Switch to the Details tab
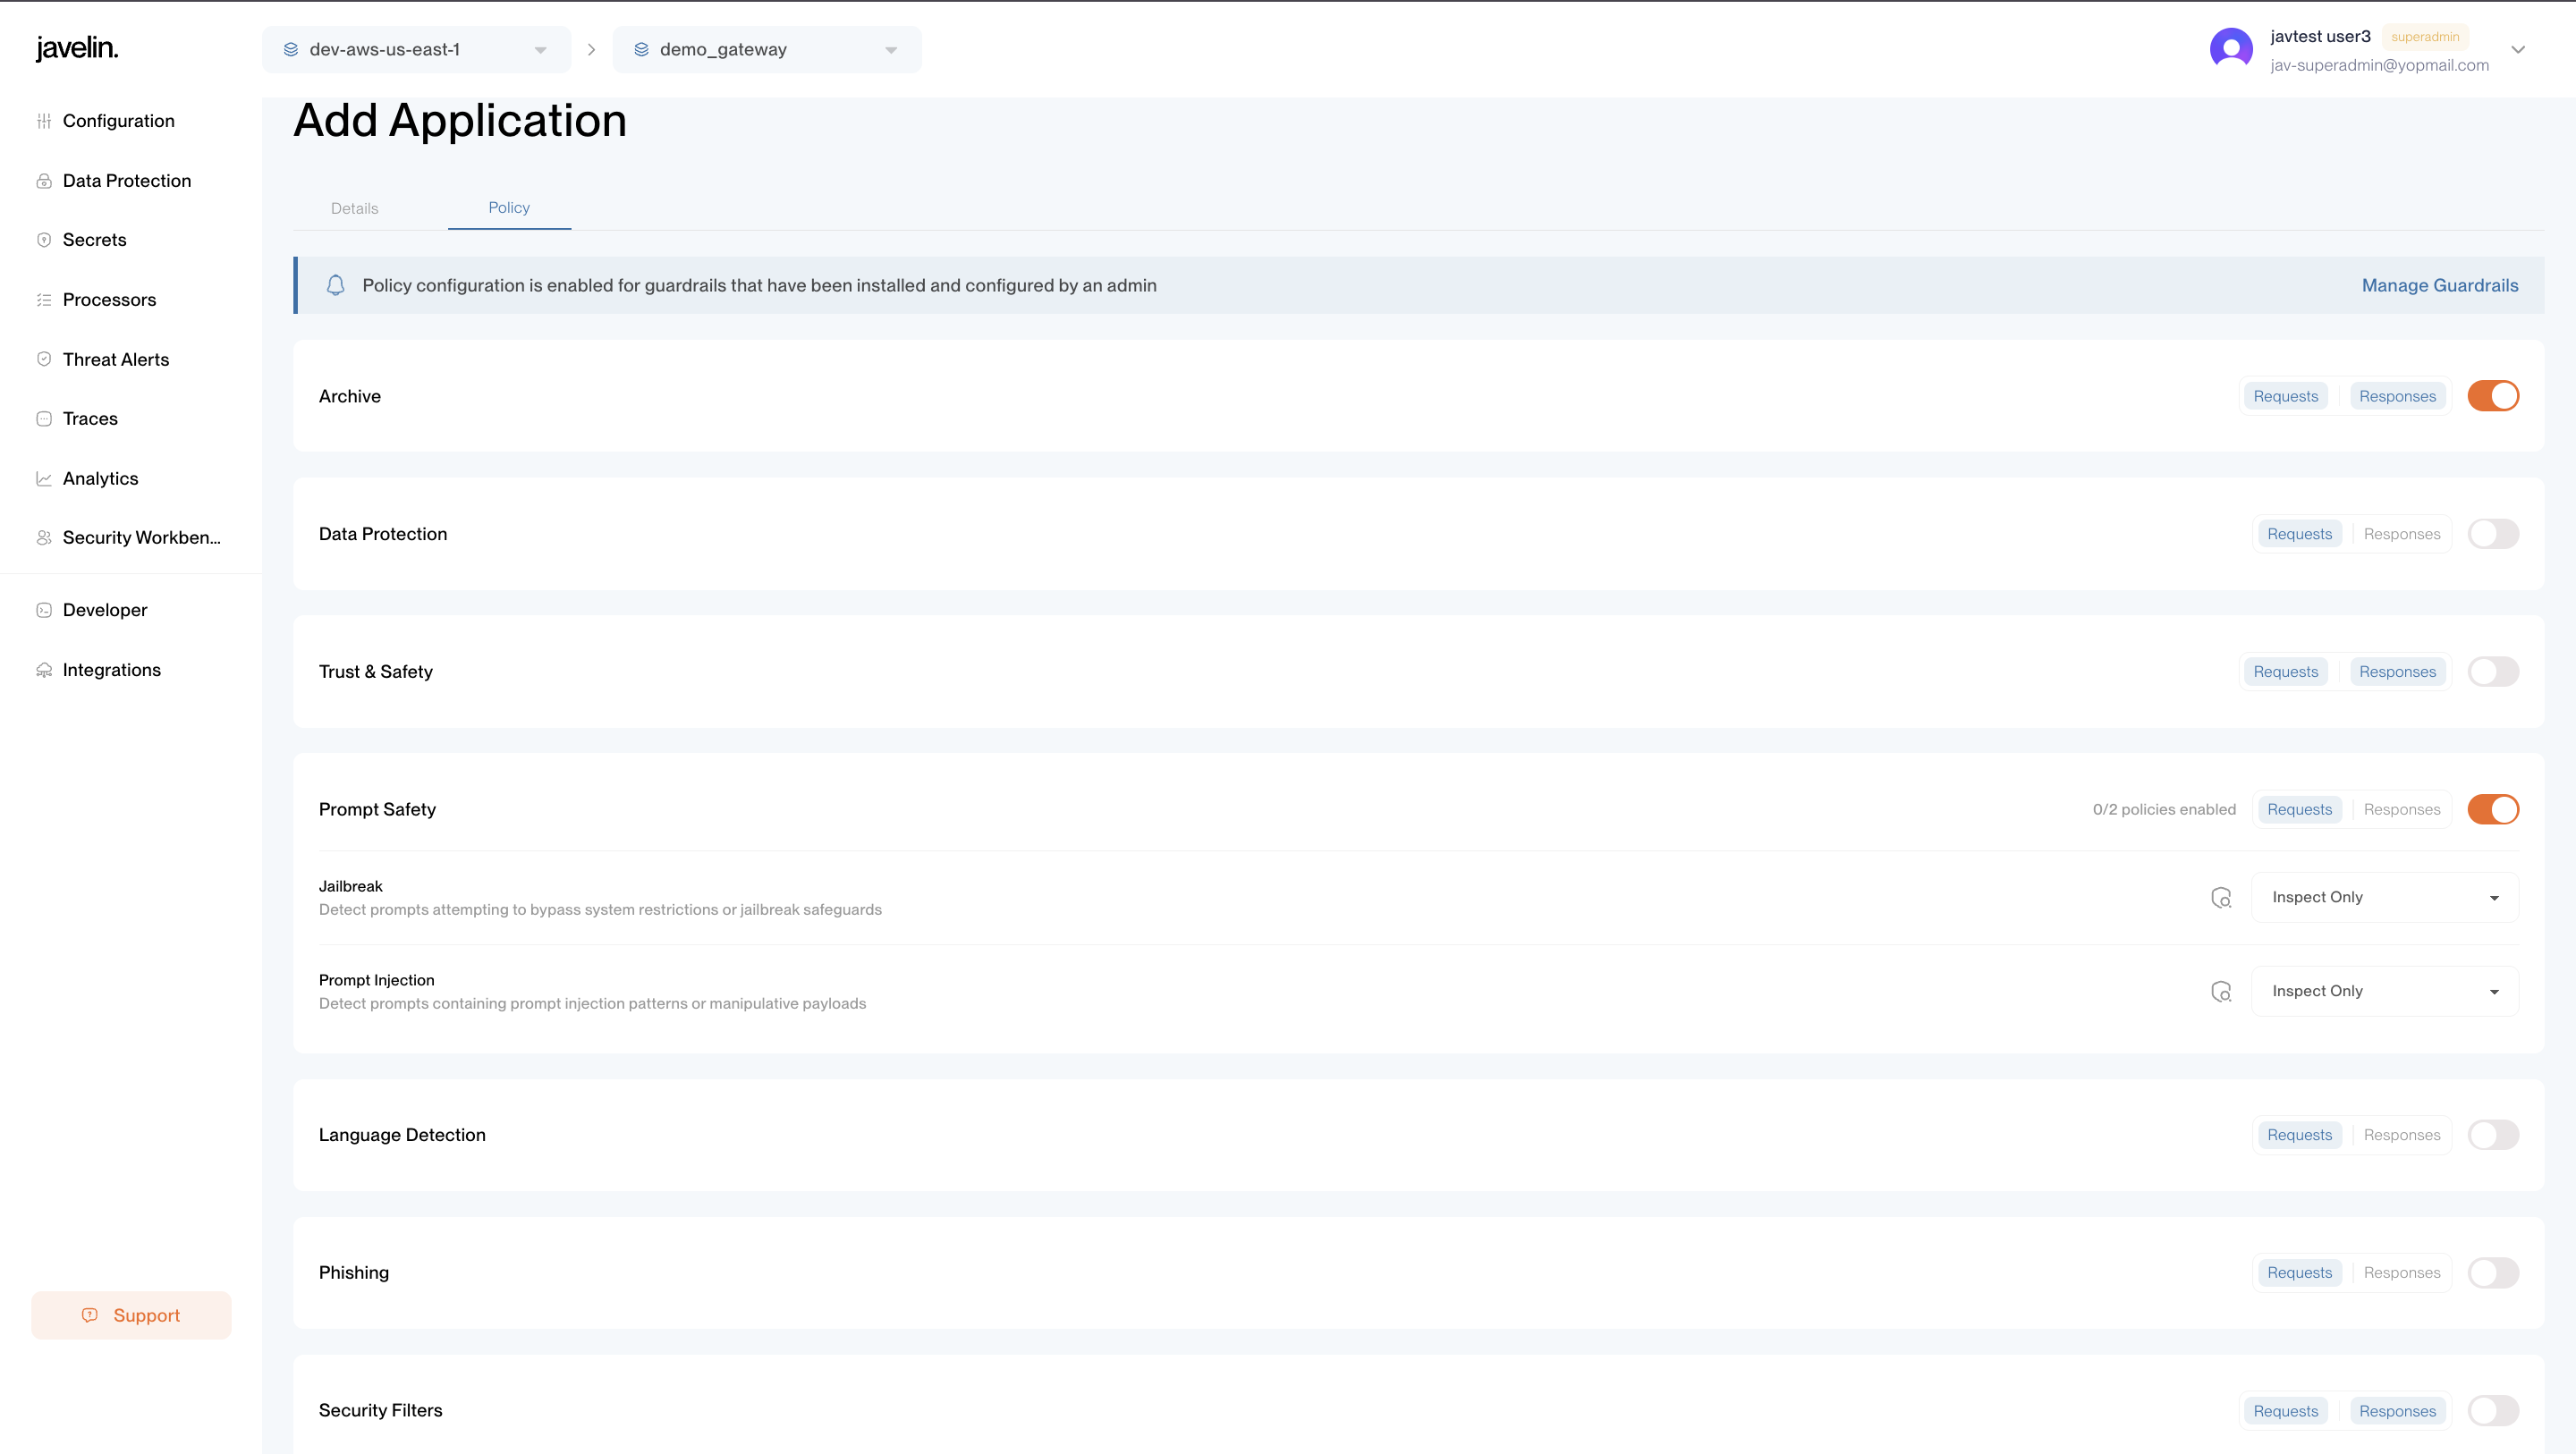2576x1454 pixels. (354, 208)
